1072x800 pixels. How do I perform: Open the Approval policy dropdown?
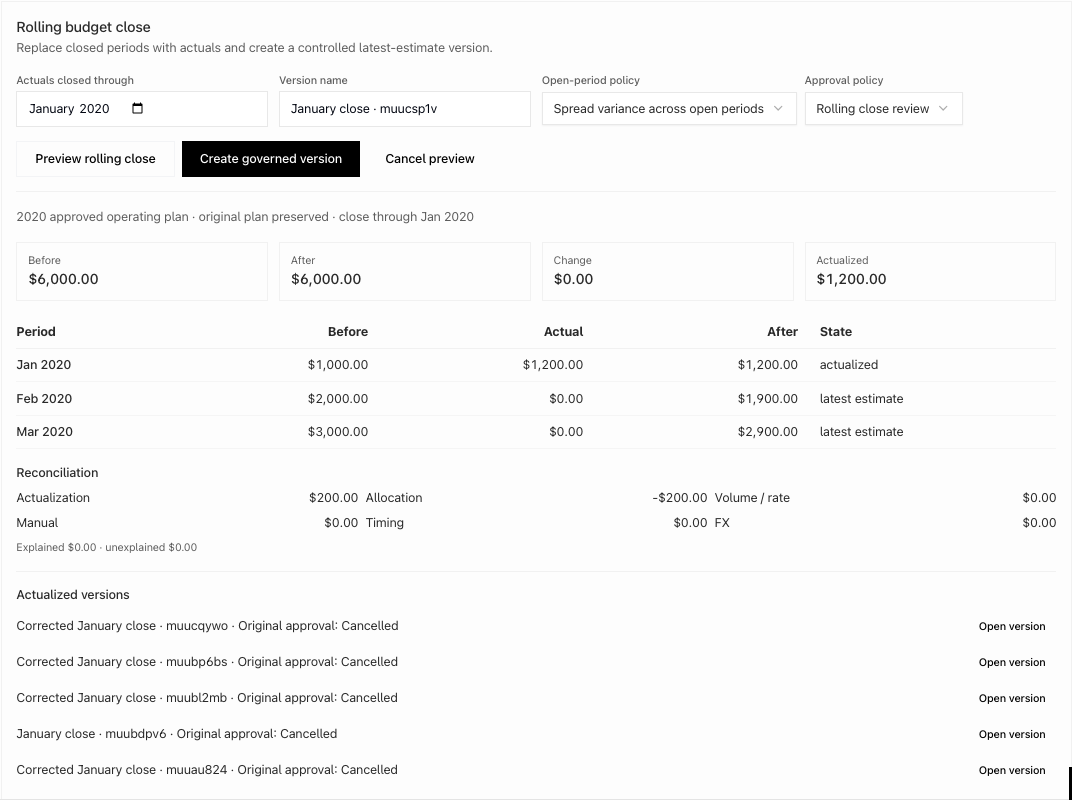[x=883, y=109]
